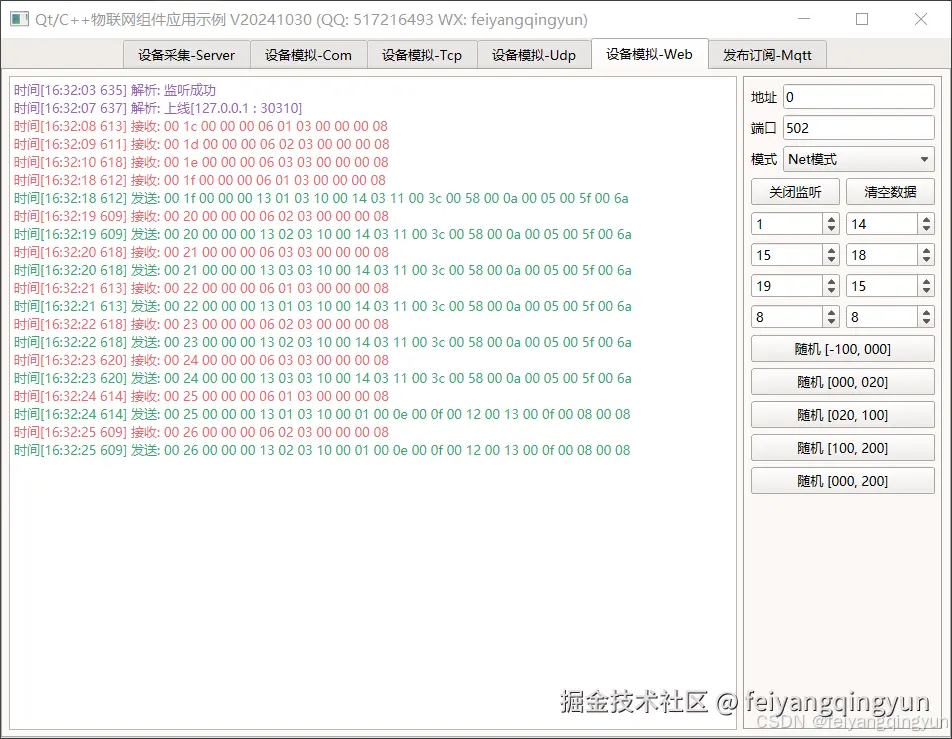Click the 地址 input field
This screenshot has height=739, width=952.
tap(858, 96)
